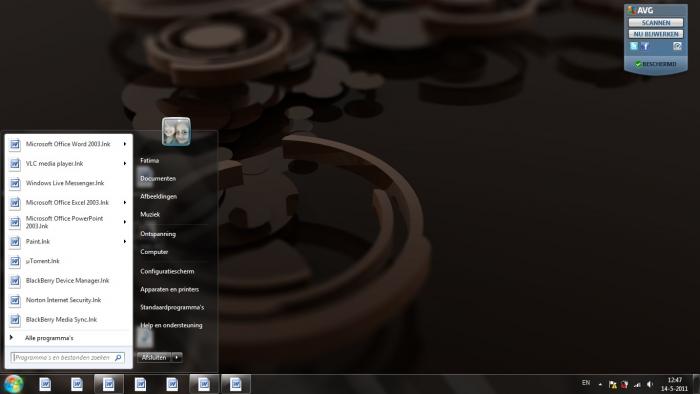The image size is (700, 394).
Task: Click the icon beside Norton Internet Security.lnk
Action: pos(15,300)
